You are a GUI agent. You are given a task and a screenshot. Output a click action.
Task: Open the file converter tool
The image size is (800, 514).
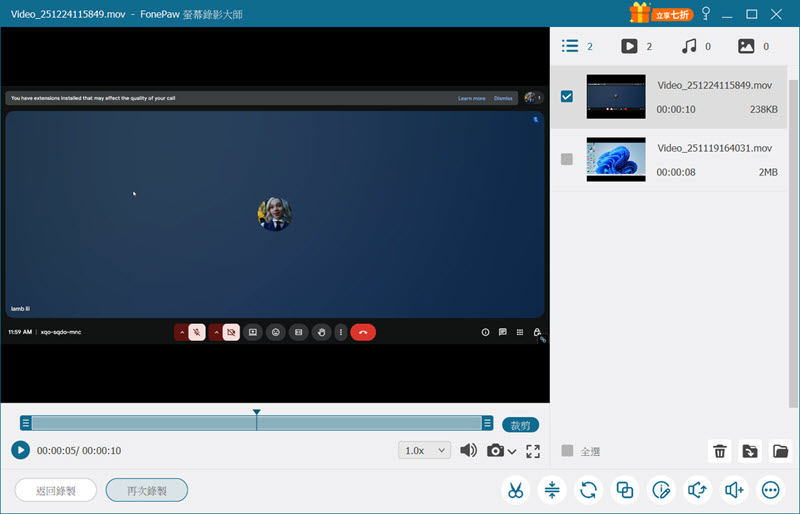[589, 490]
